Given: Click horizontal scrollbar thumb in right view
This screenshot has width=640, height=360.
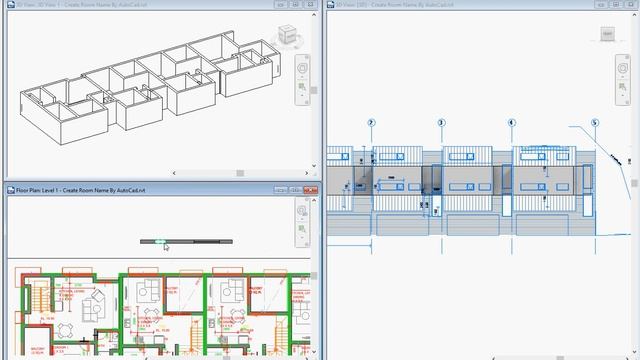Looking at the screenshot, I should point(560,358).
